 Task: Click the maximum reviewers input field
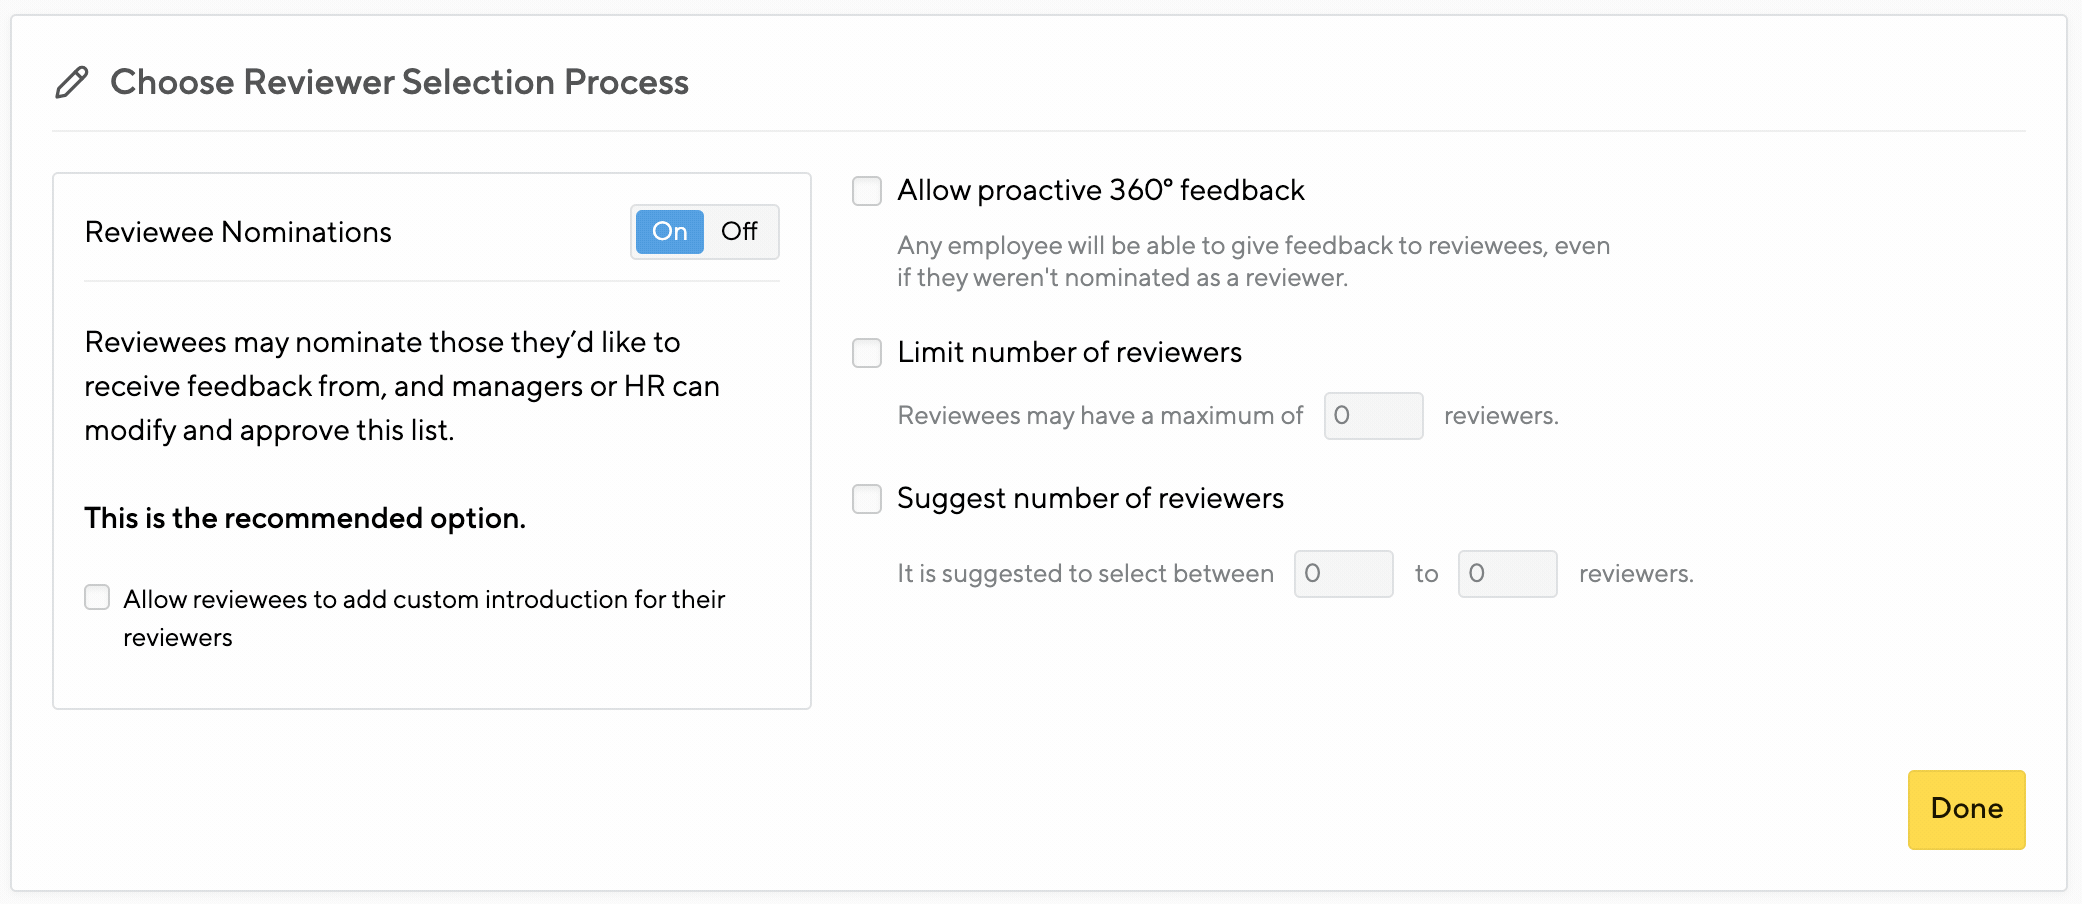(x=1373, y=415)
